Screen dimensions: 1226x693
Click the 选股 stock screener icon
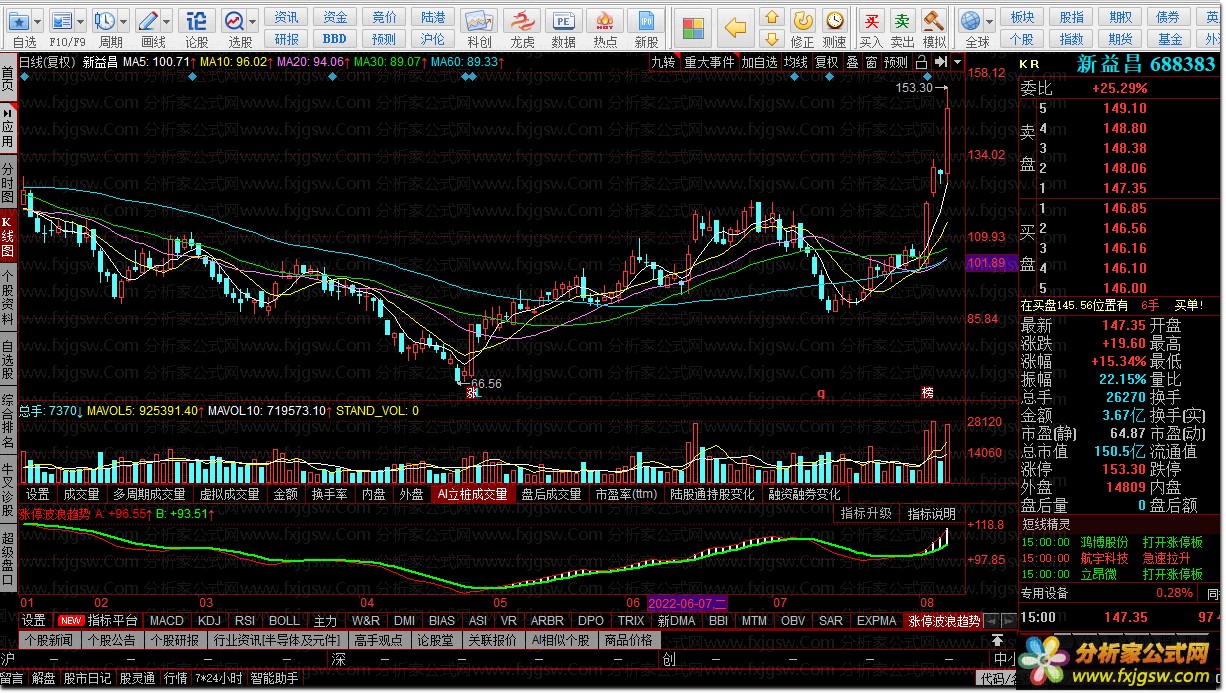[234, 20]
